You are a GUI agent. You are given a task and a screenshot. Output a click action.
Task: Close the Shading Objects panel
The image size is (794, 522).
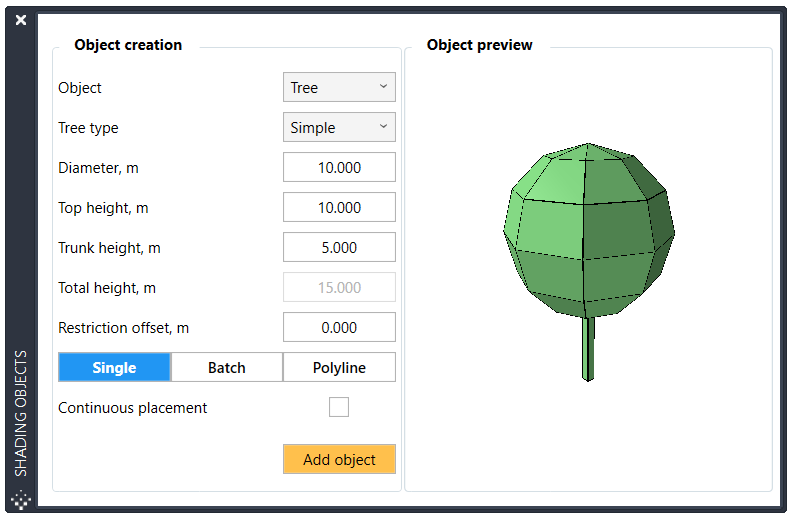21,20
